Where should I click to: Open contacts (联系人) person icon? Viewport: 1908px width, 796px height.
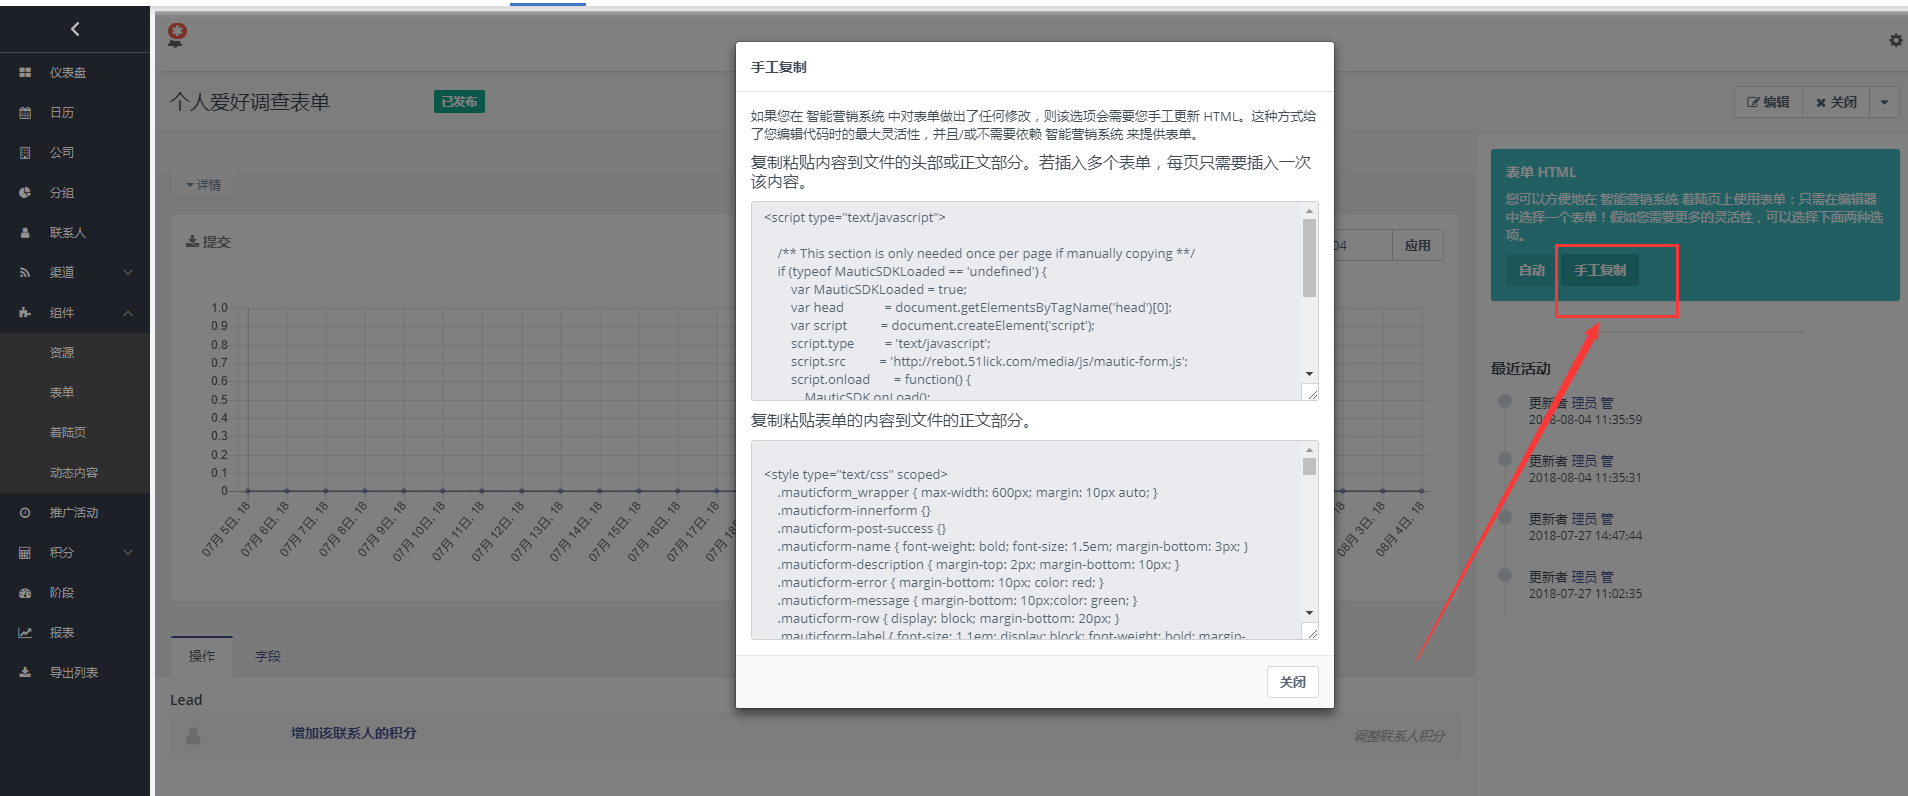(25, 233)
